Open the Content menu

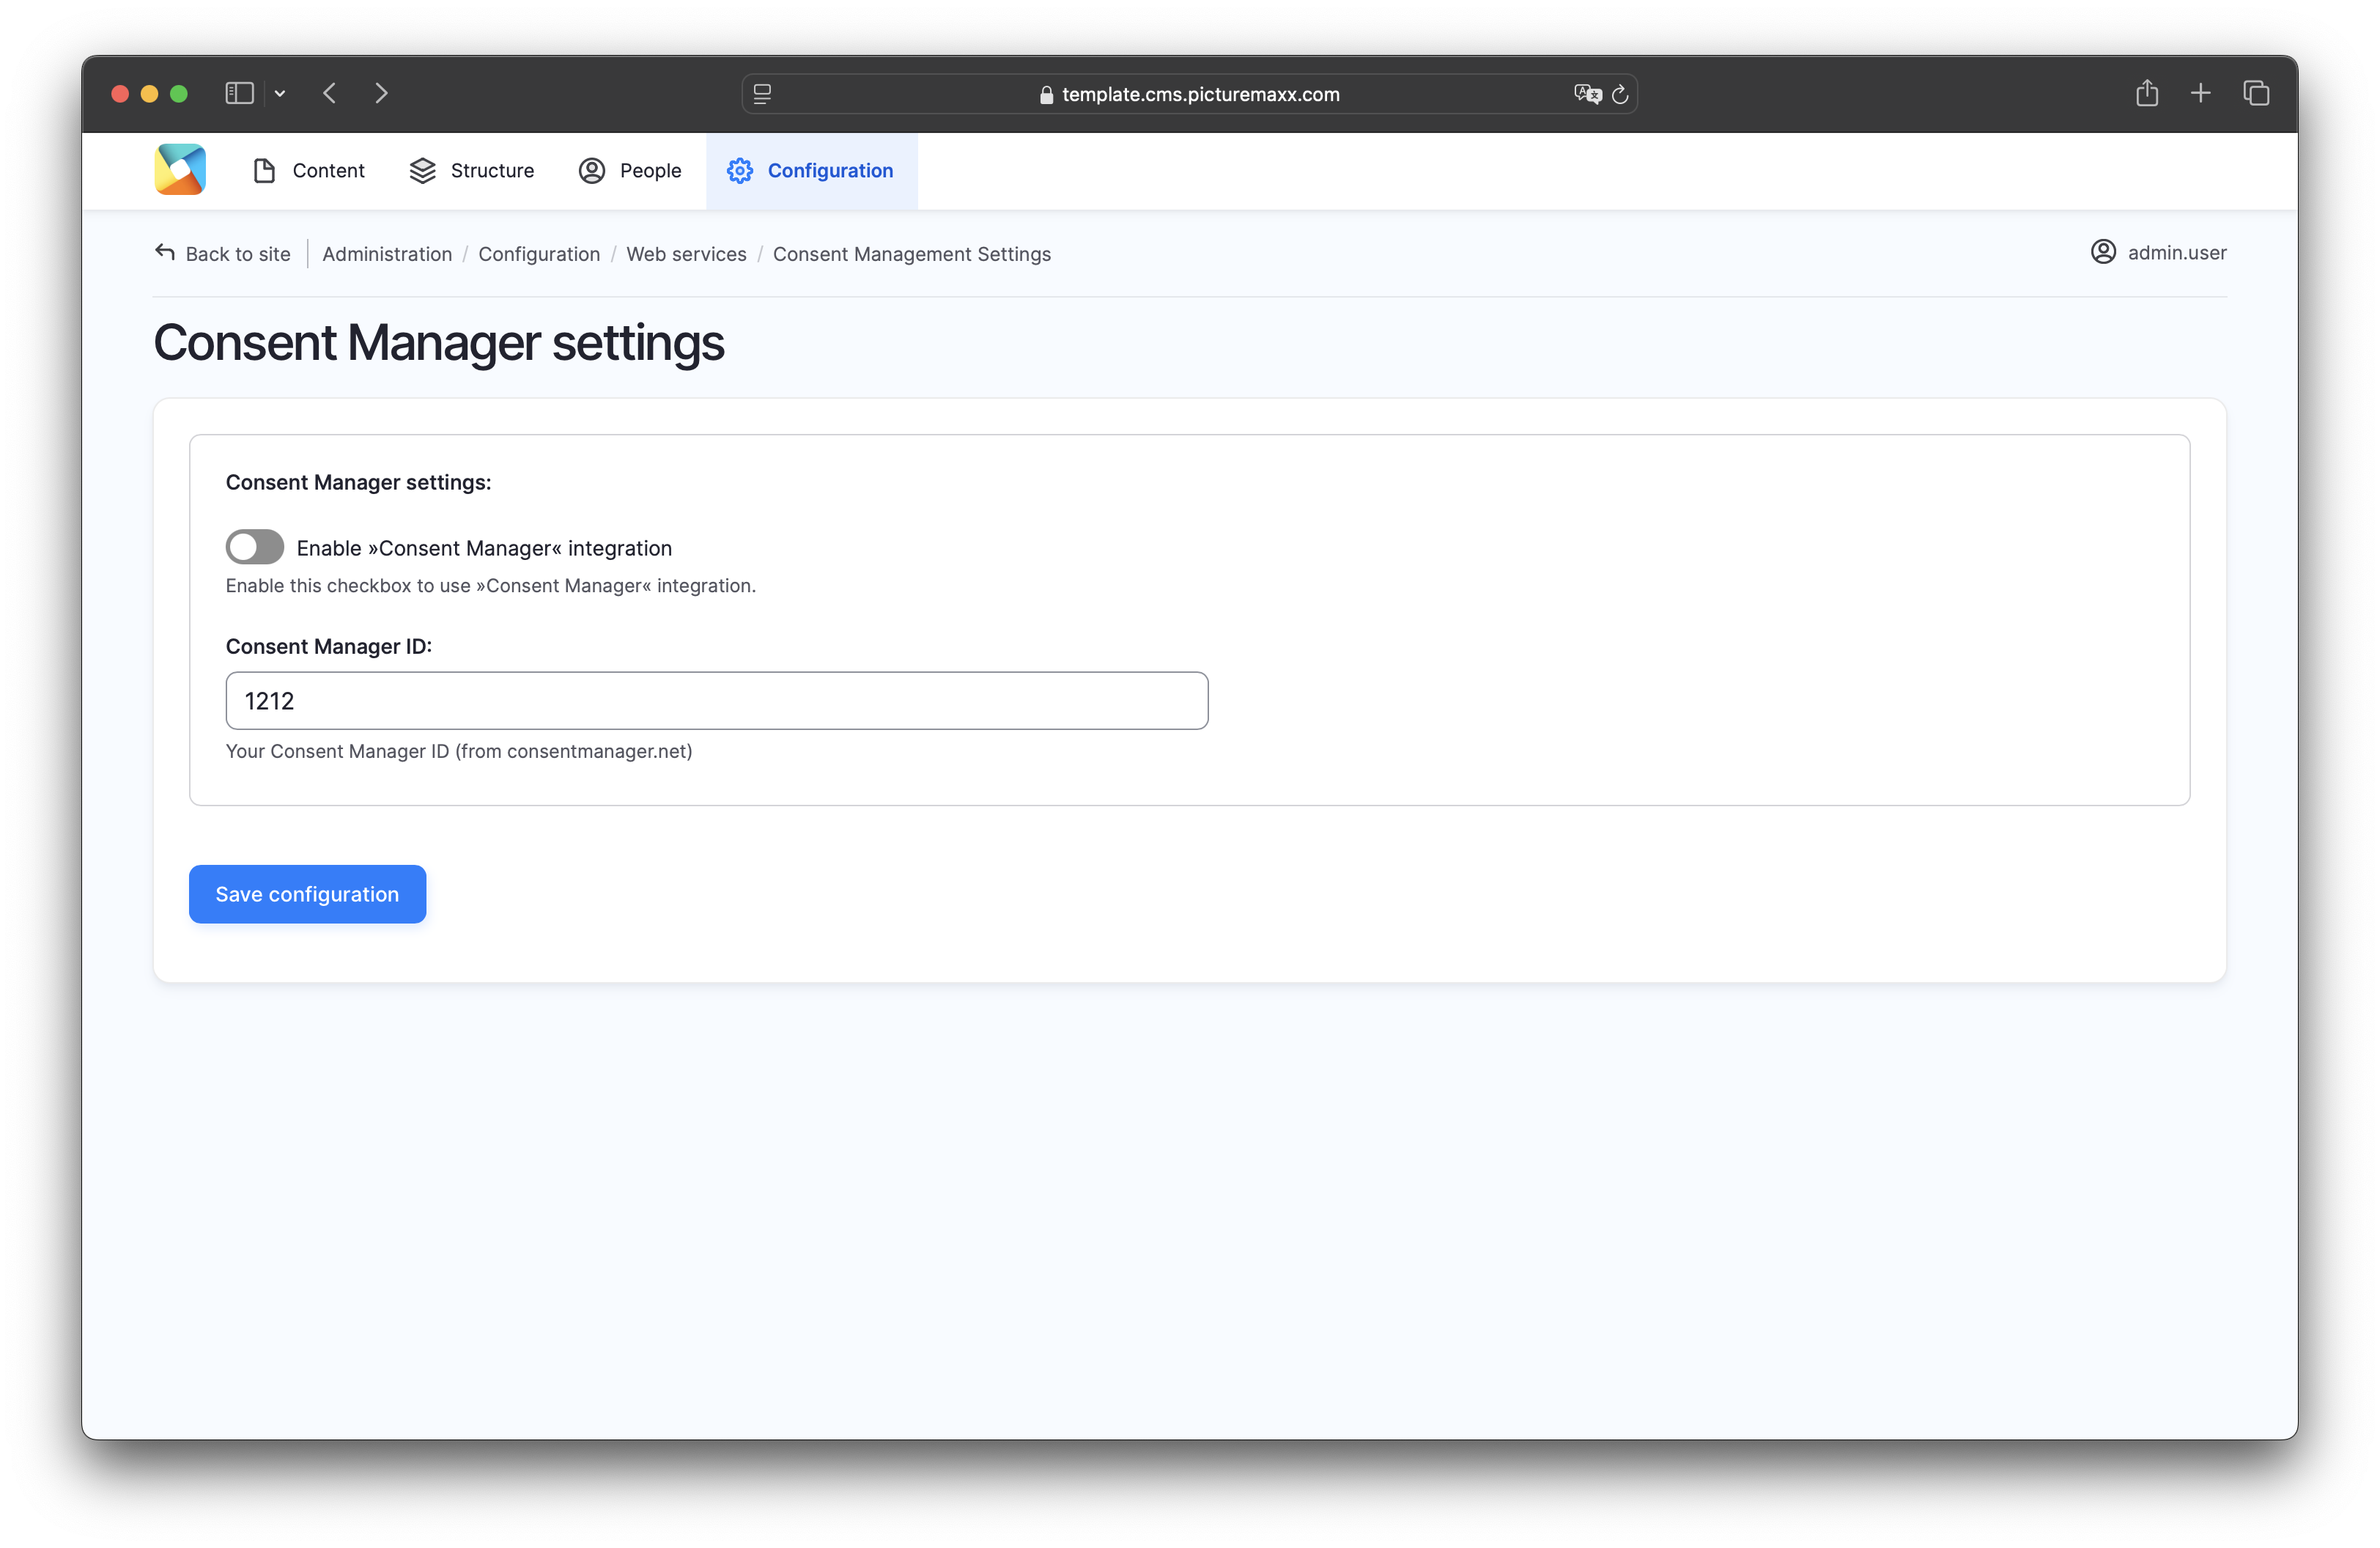[x=309, y=171]
